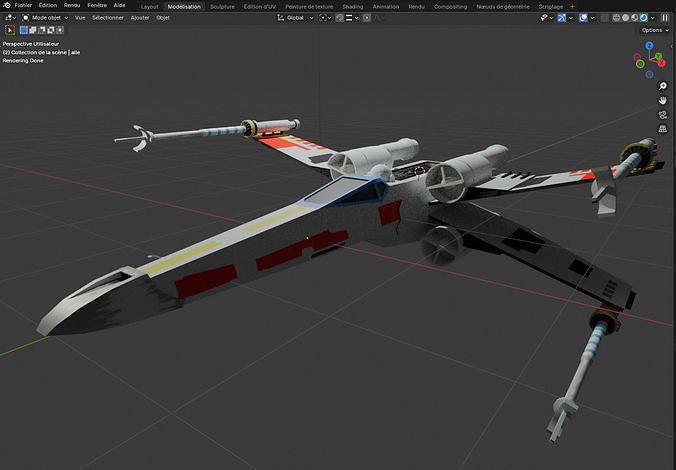This screenshot has height=470, width=676.
Task: Switch to the Rendu workspace tab
Action: click(x=416, y=6)
